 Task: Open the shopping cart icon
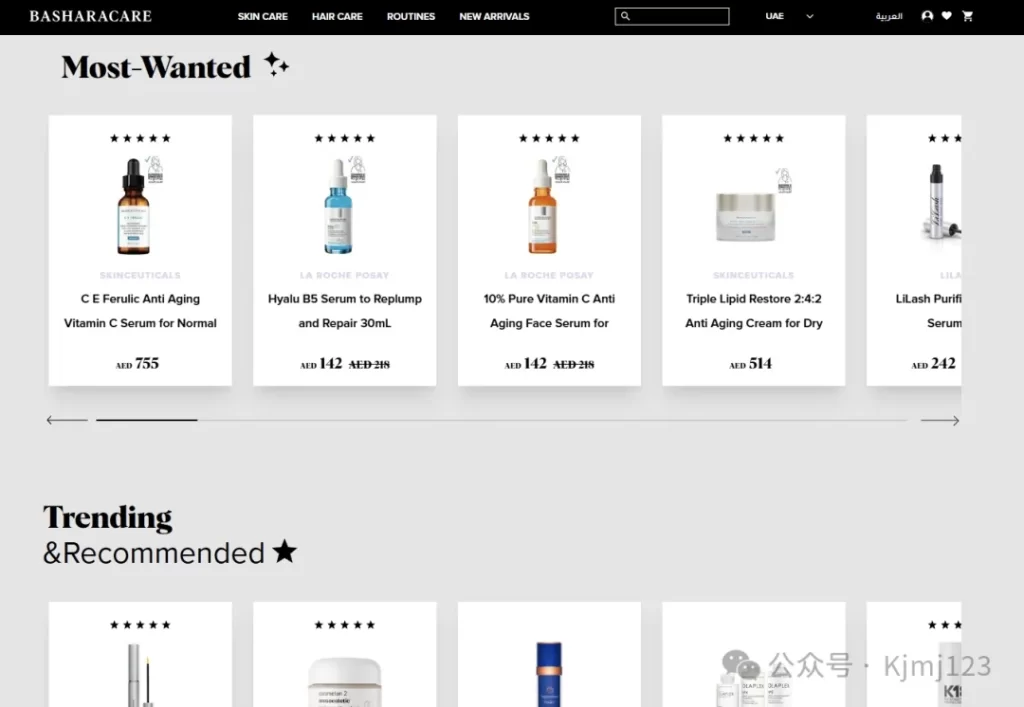(x=968, y=16)
